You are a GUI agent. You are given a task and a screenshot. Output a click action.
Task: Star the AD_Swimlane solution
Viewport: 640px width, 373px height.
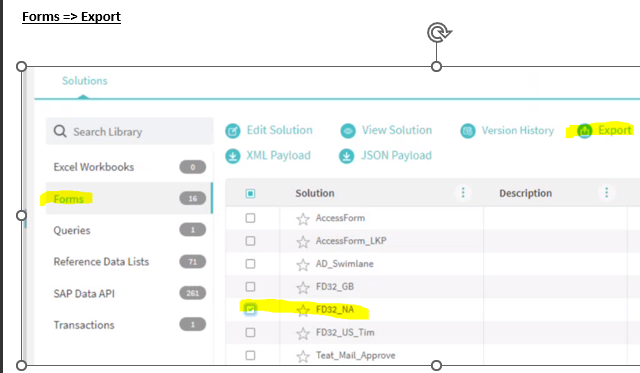pos(303,265)
